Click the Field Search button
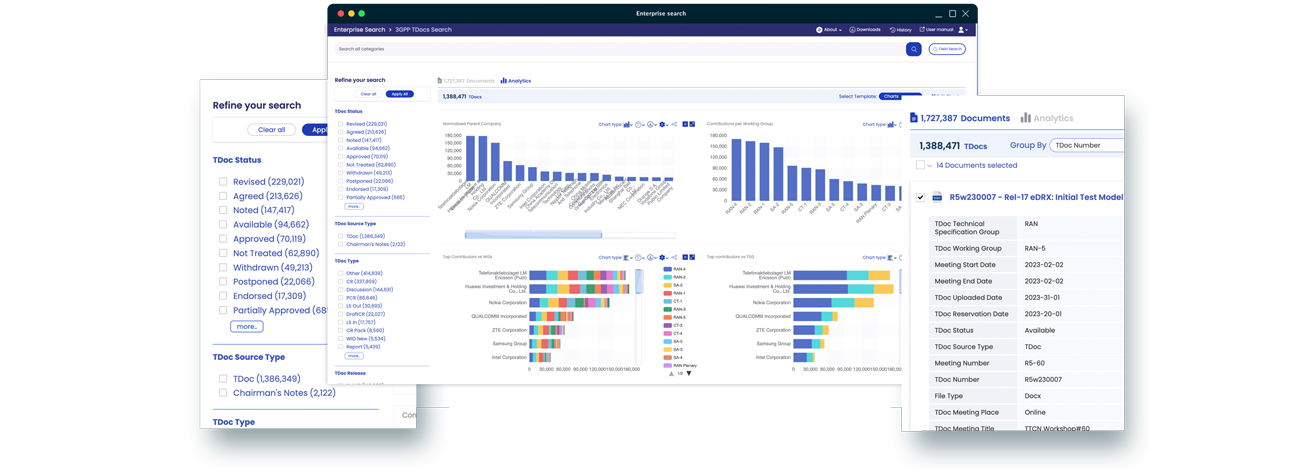Image resolution: width=1300 pixels, height=472 pixels. pyautogui.click(x=946, y=49)
